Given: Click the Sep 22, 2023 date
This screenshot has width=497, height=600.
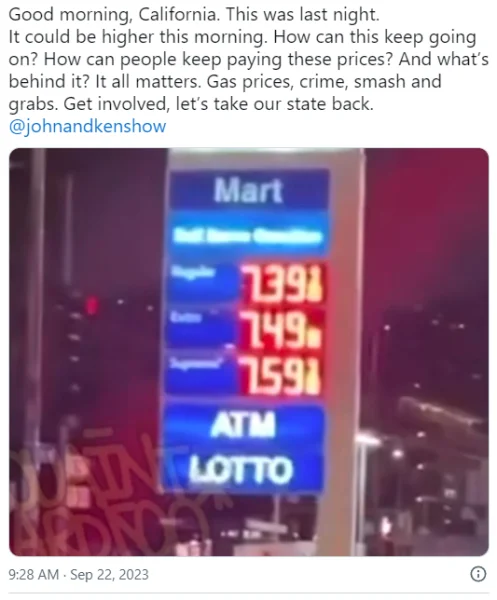Looking at the screenshot, I should click(x=109, y=574).
